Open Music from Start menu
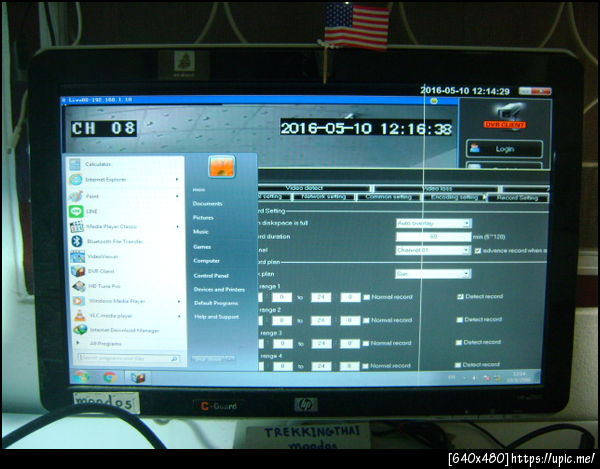Screen dimensions: 600x469 201,232
